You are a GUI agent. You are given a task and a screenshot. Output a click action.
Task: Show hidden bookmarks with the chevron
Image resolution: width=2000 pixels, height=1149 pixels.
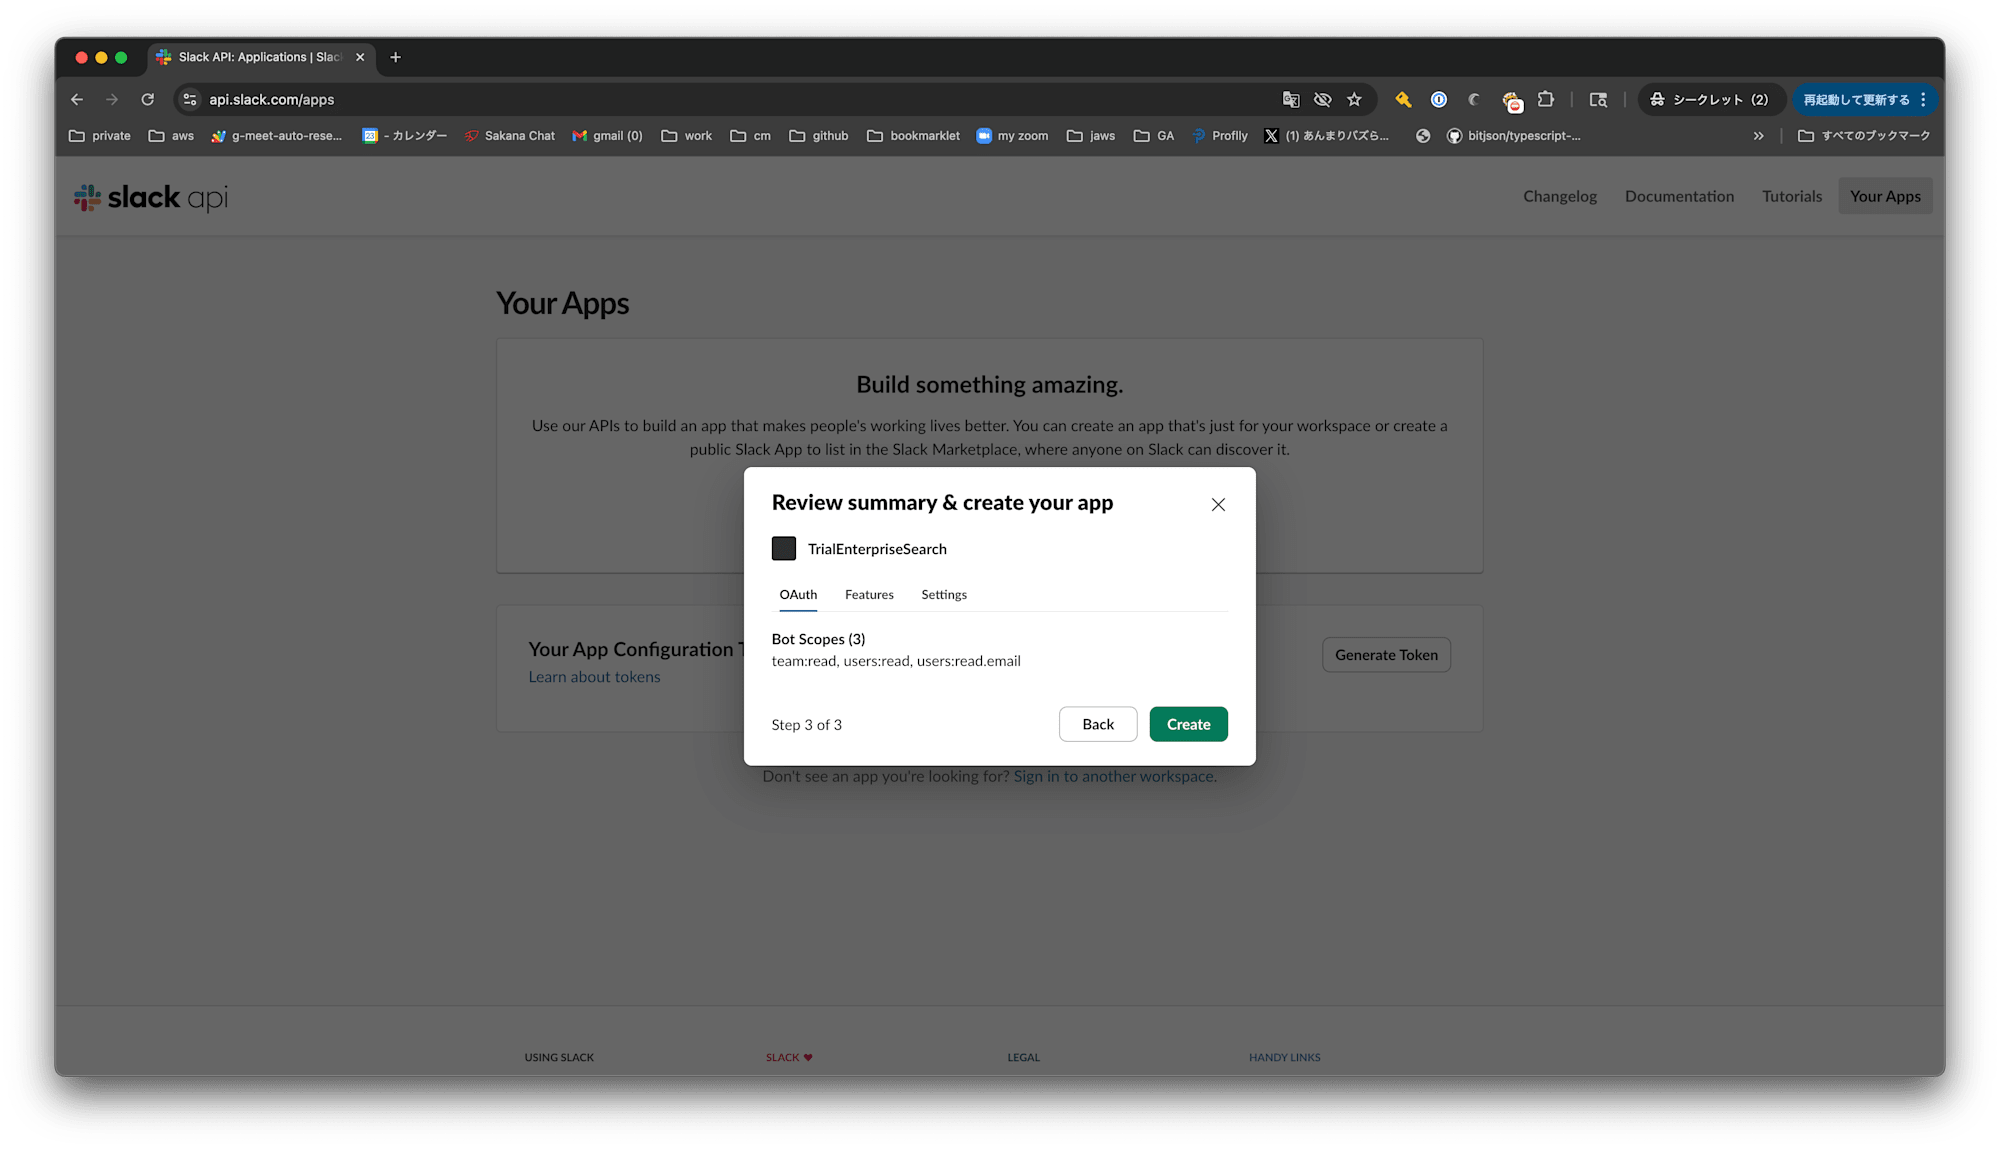1758,136
